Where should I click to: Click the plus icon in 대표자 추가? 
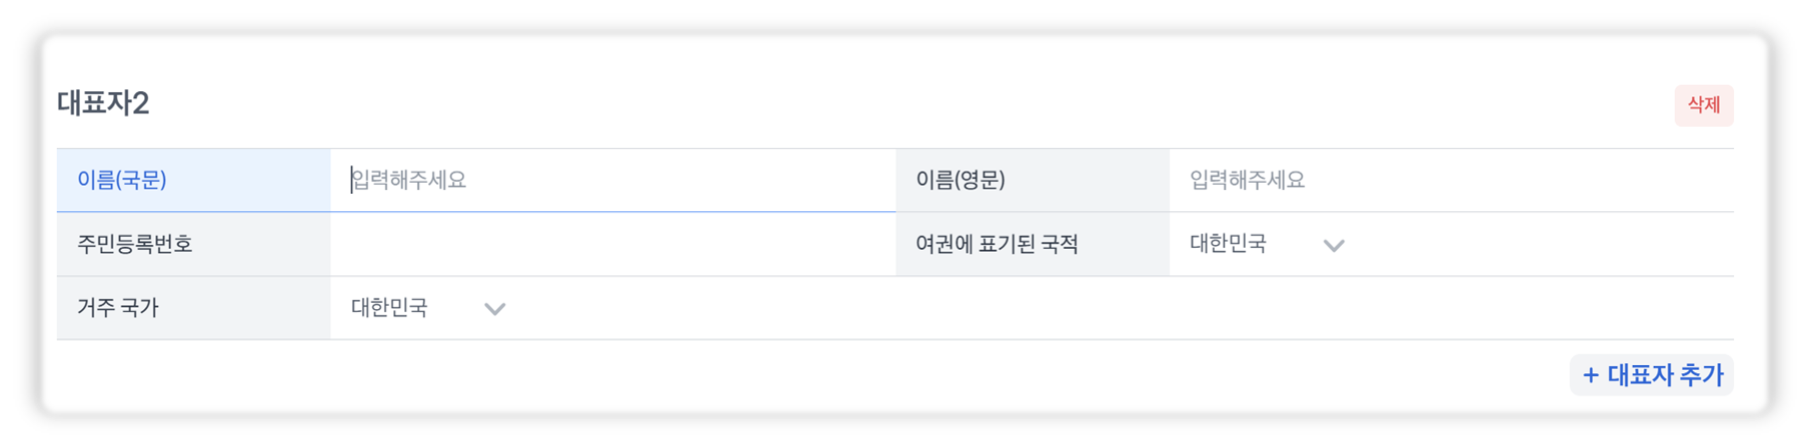(1590, 376)
